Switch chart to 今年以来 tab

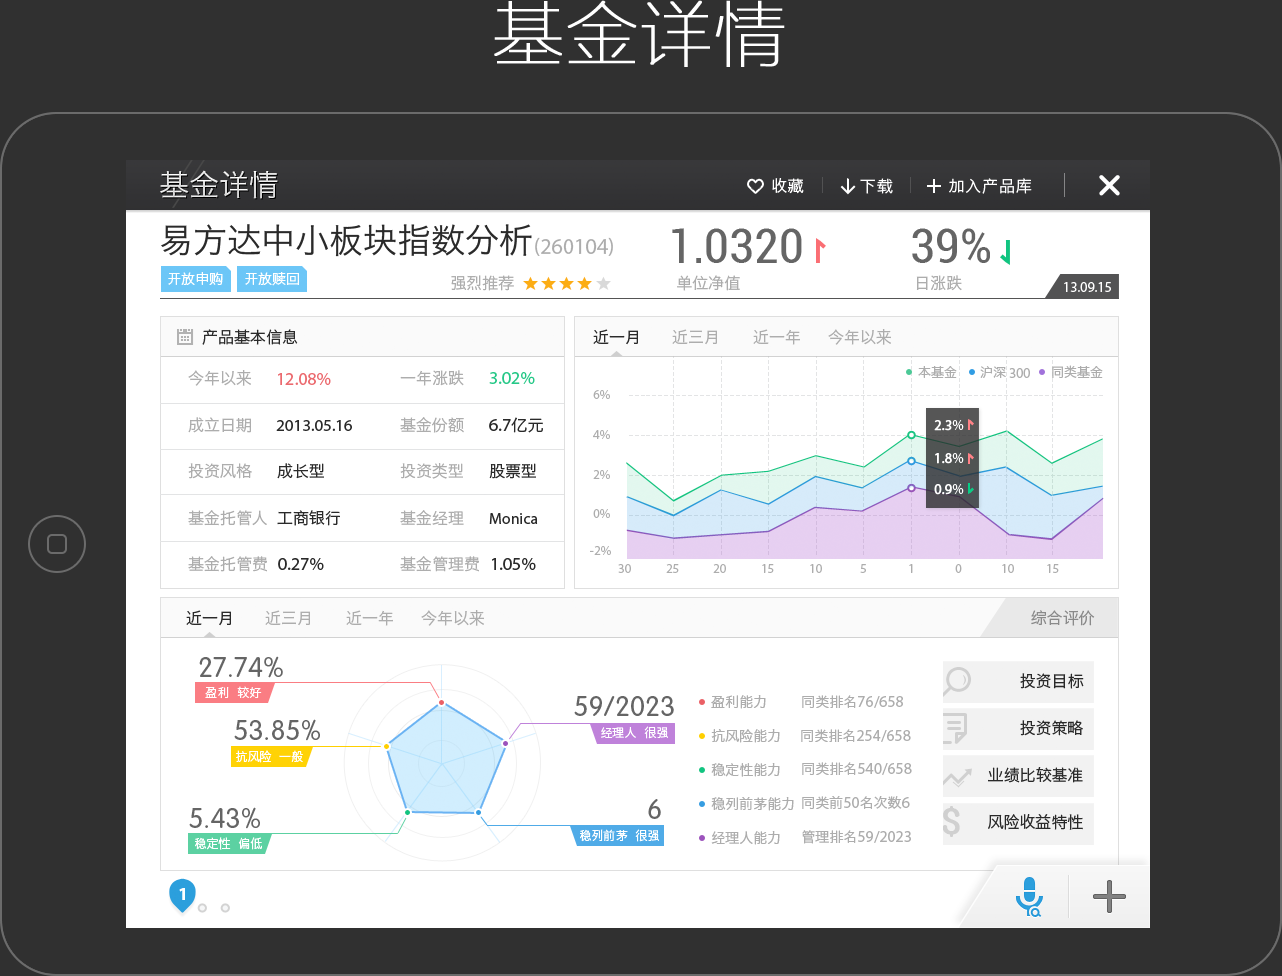859,337
